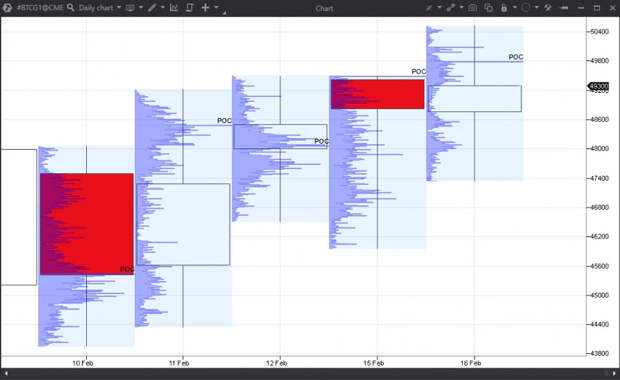620x380 pixels.
Task: Minimize the chart window
Action: 580,8
